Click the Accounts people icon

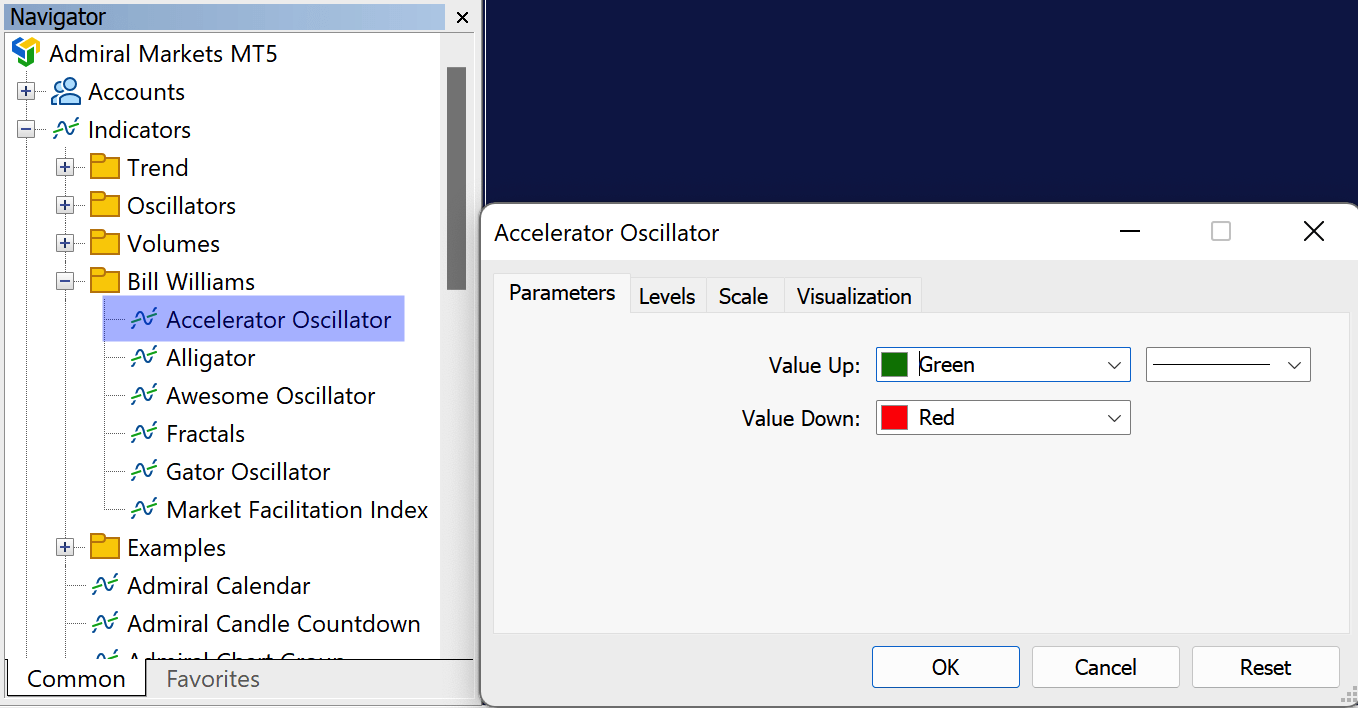point(66,92)
